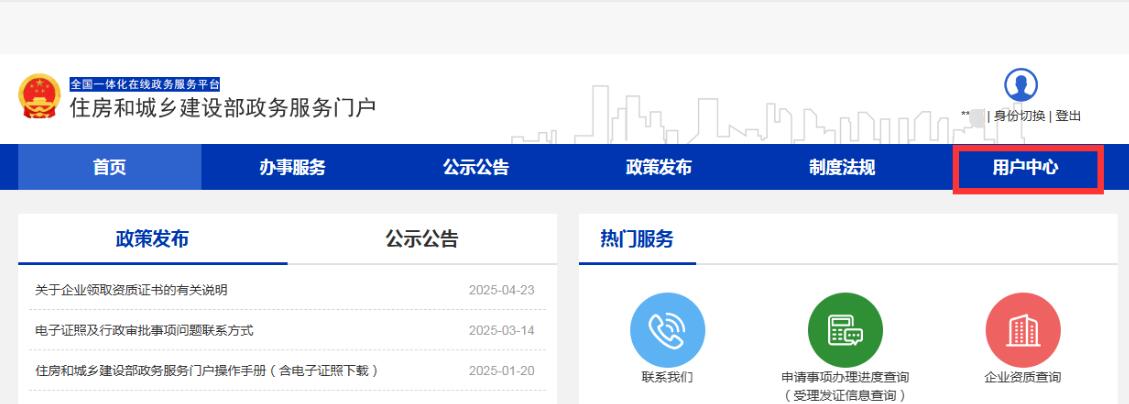Switch to the 公示公告 tab in news panel
The width and height of the screenshot is (1129, 404).
pyautogui.click(x=422, y=239)
